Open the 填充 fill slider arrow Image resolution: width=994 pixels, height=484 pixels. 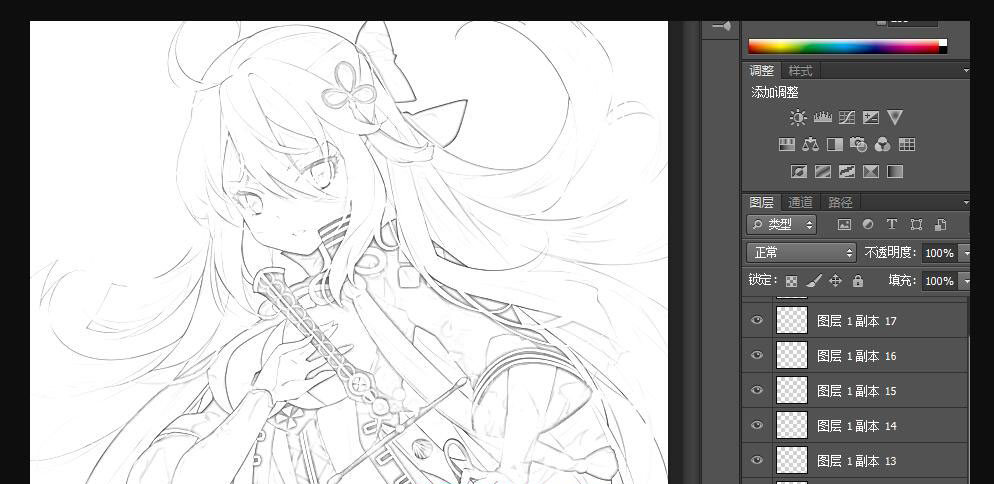tap(965, 281)
